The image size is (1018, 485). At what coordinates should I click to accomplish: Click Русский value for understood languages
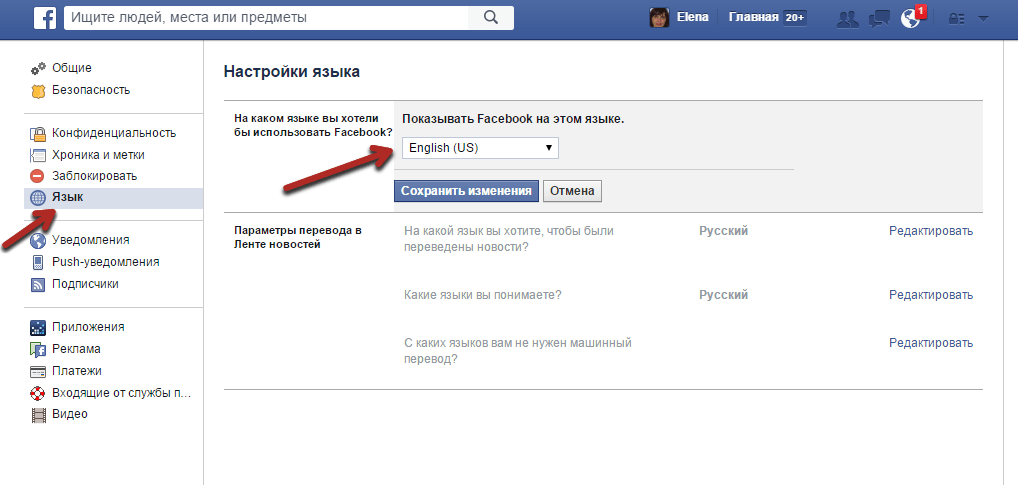[x=723, y=295]
